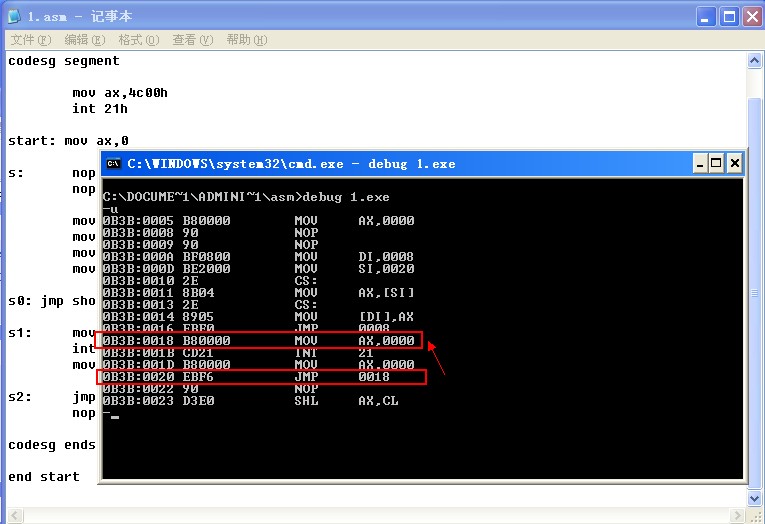
Task: Click the Notepad icon in the title bar
Action: click(14, 16)
